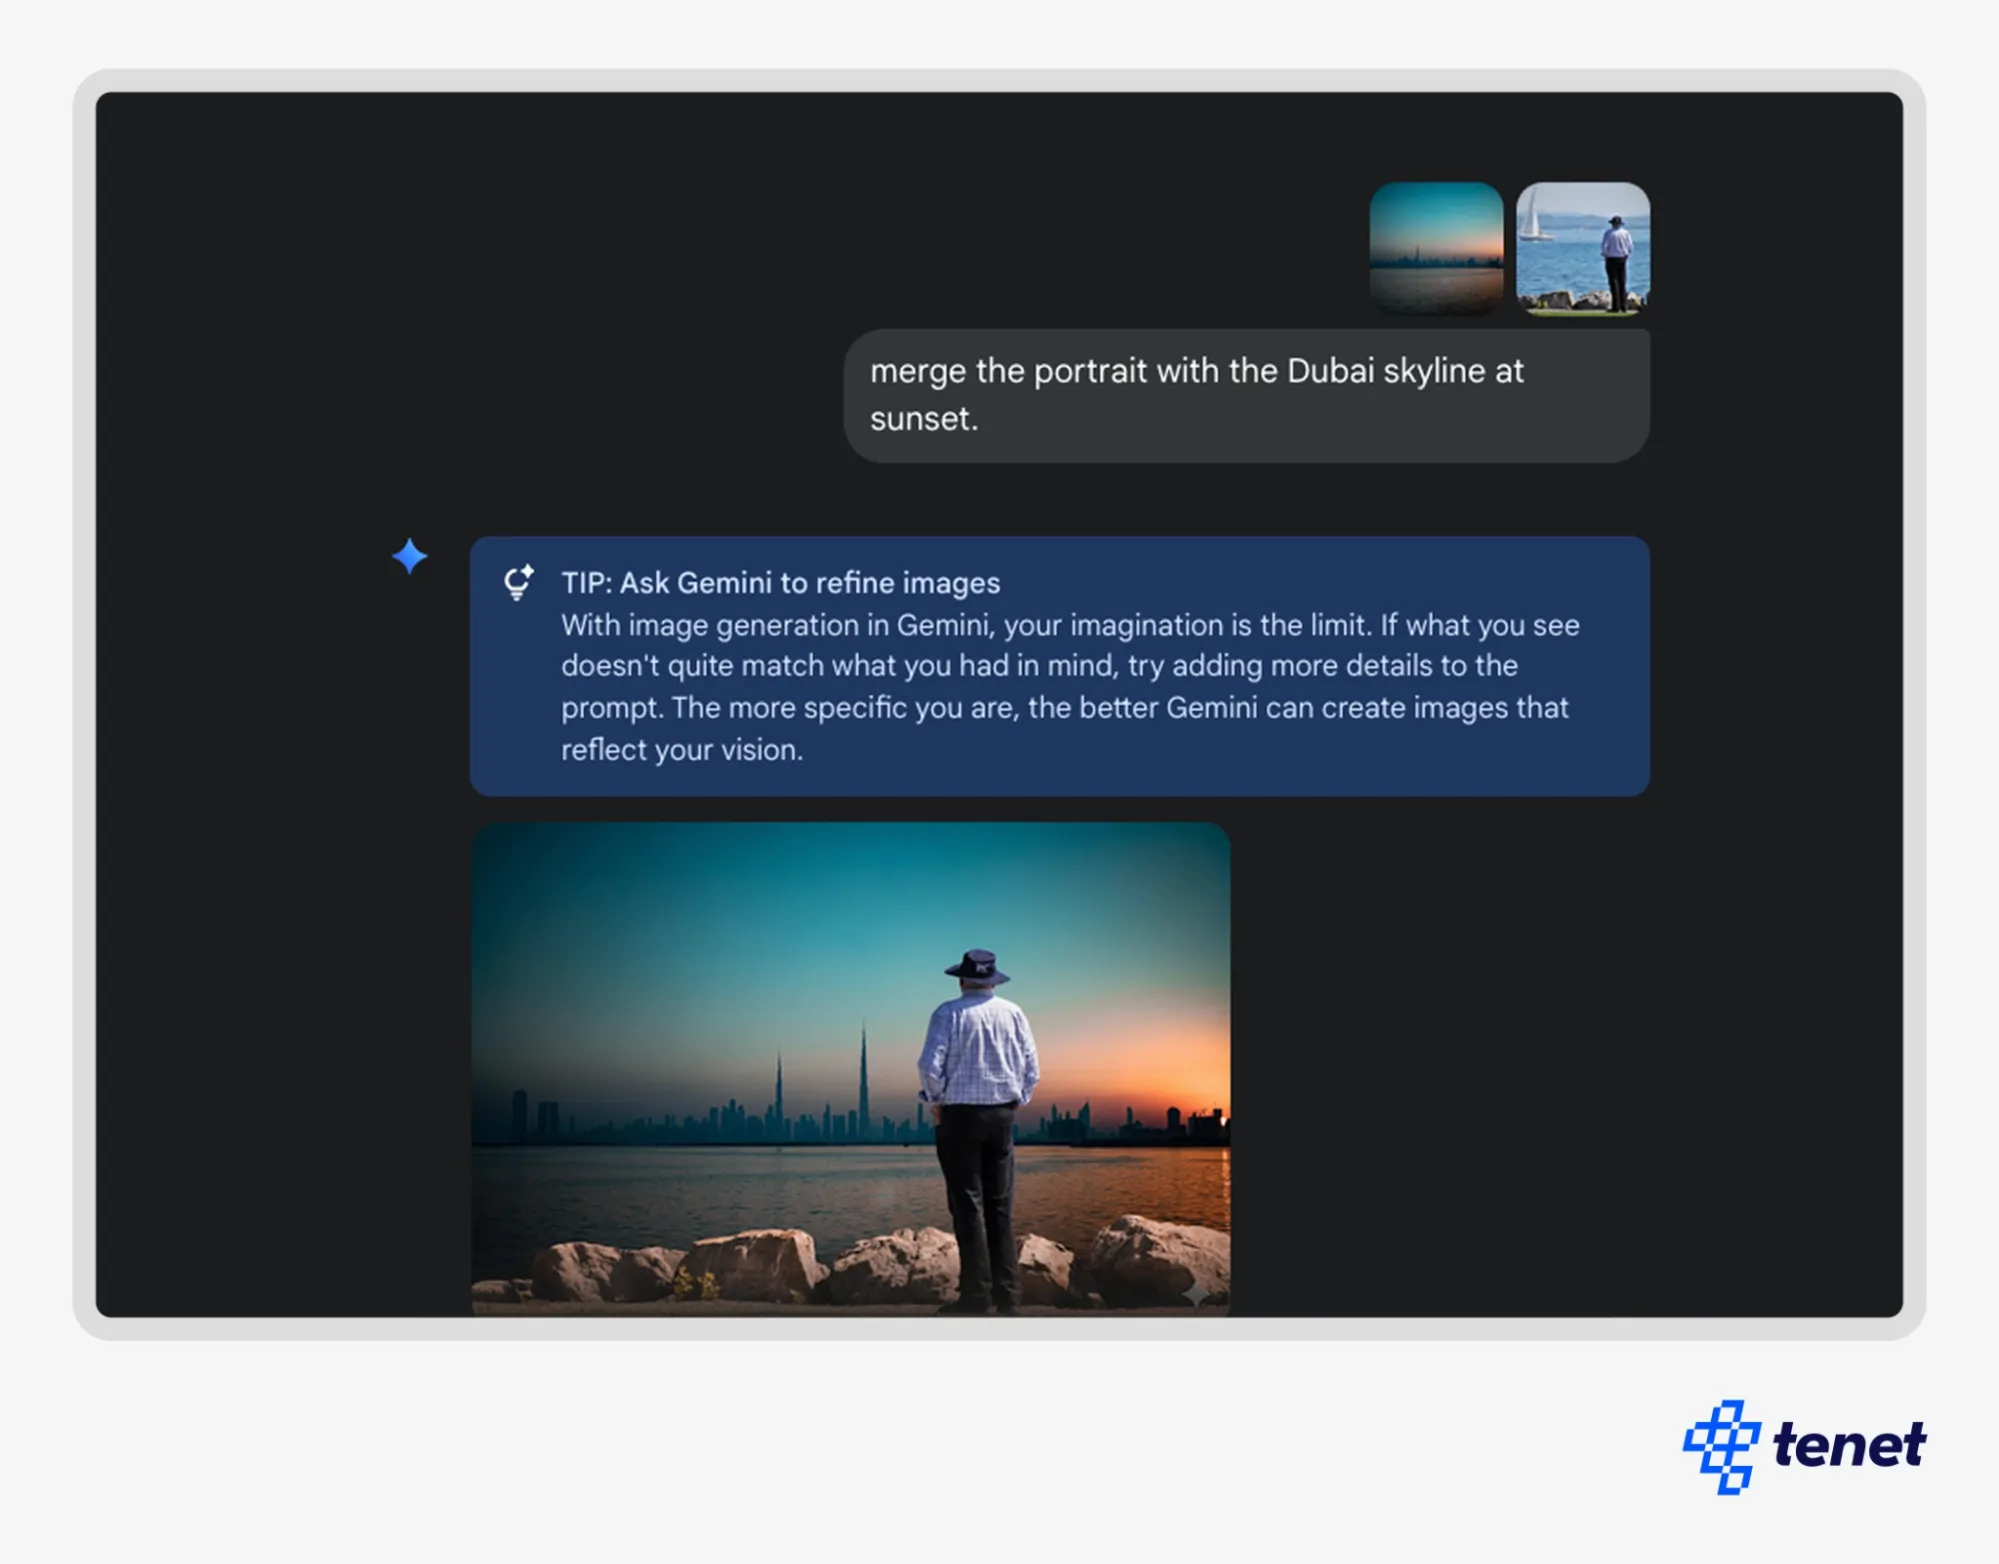
Task: Click the tenet brand name text
Action: 1848,1445
